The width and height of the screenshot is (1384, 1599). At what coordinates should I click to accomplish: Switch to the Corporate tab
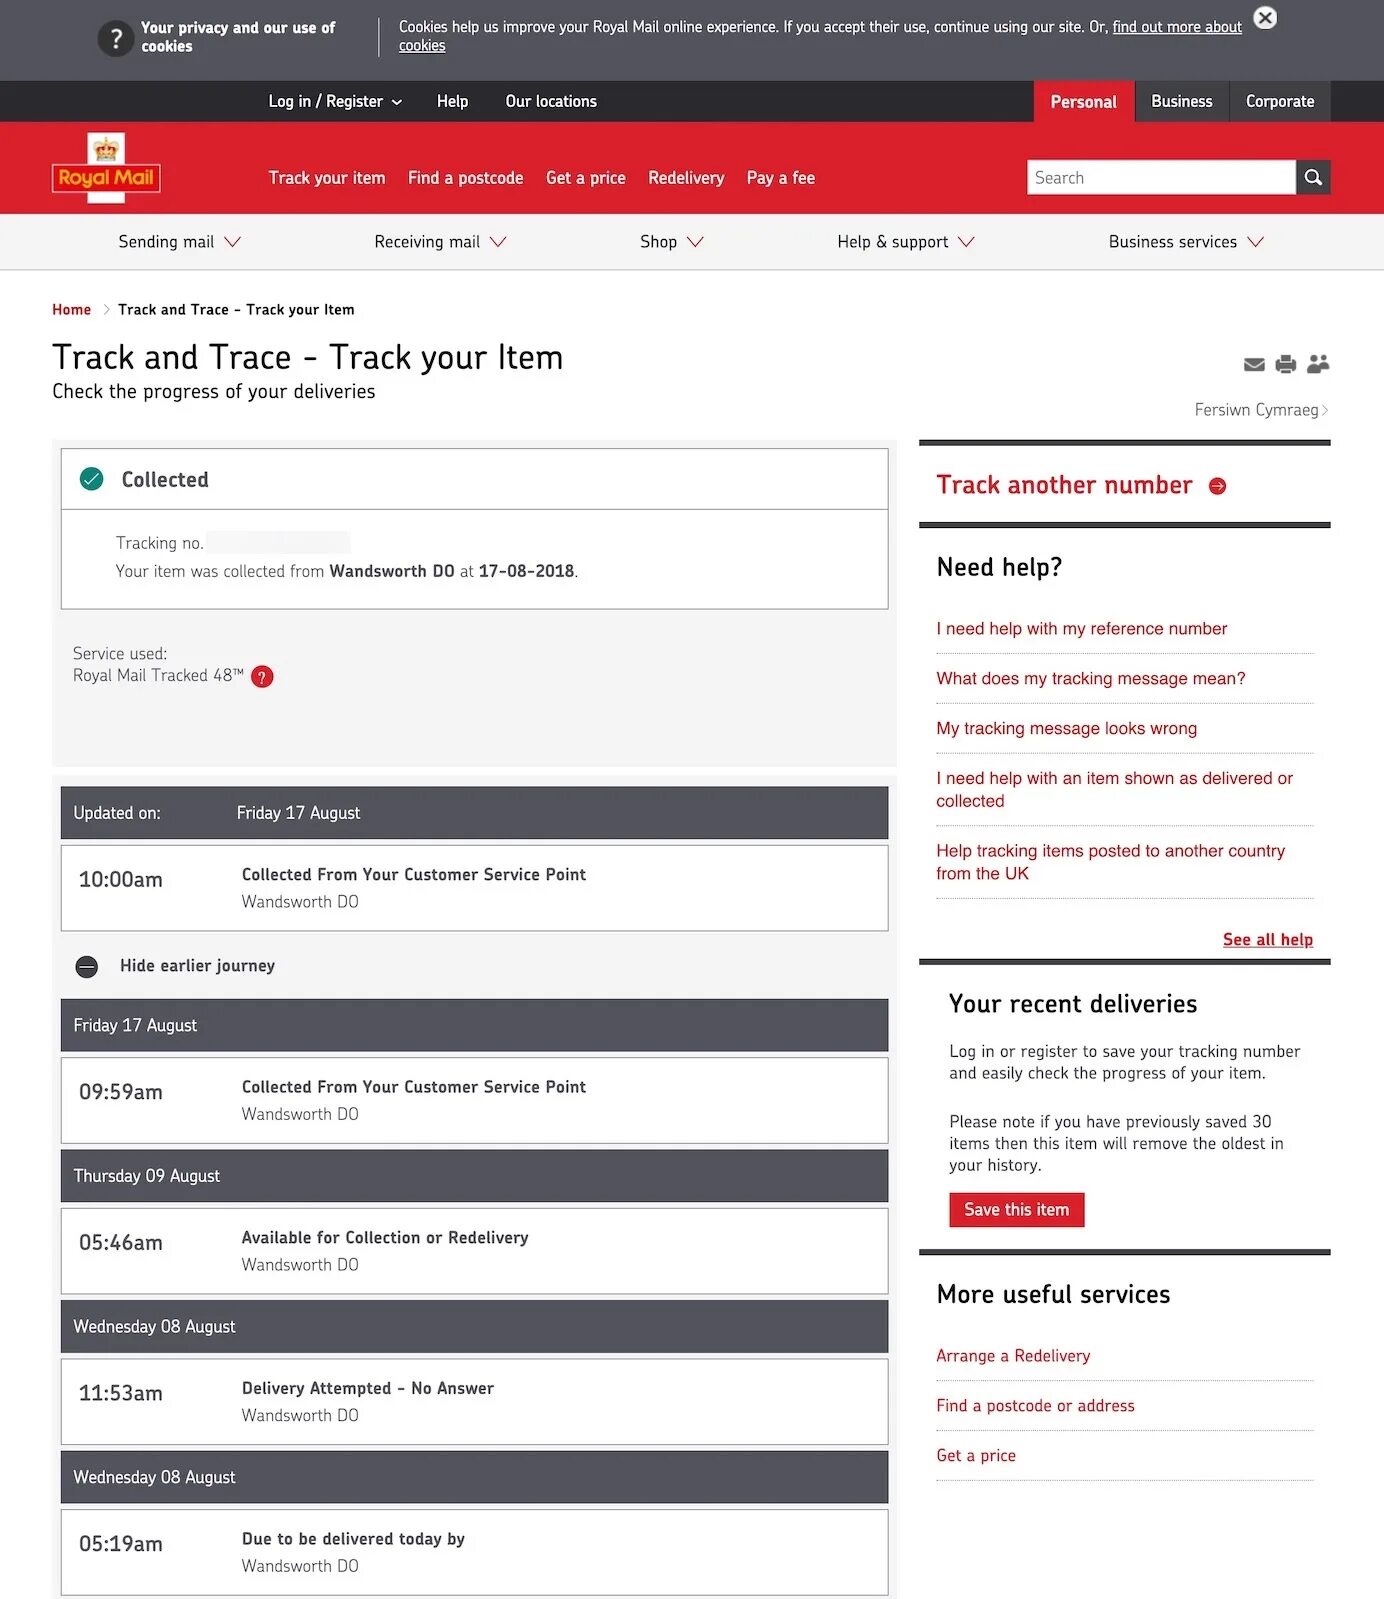[x=1280, y=102]
